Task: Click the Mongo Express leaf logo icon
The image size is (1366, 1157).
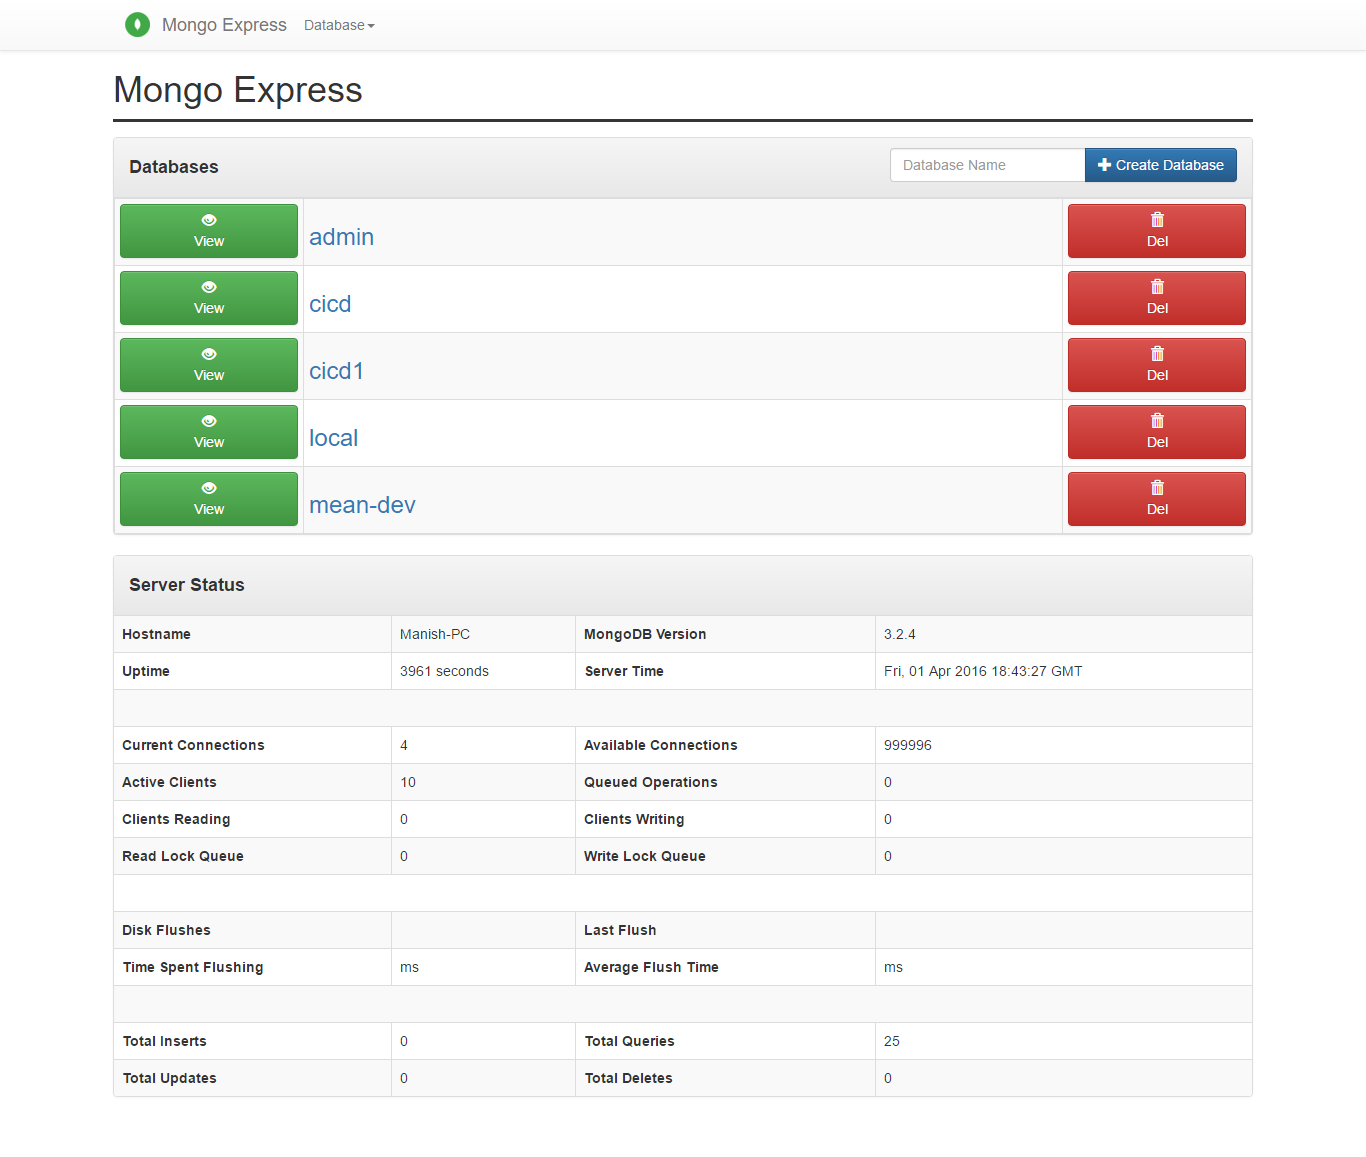Action: point(137,25)
